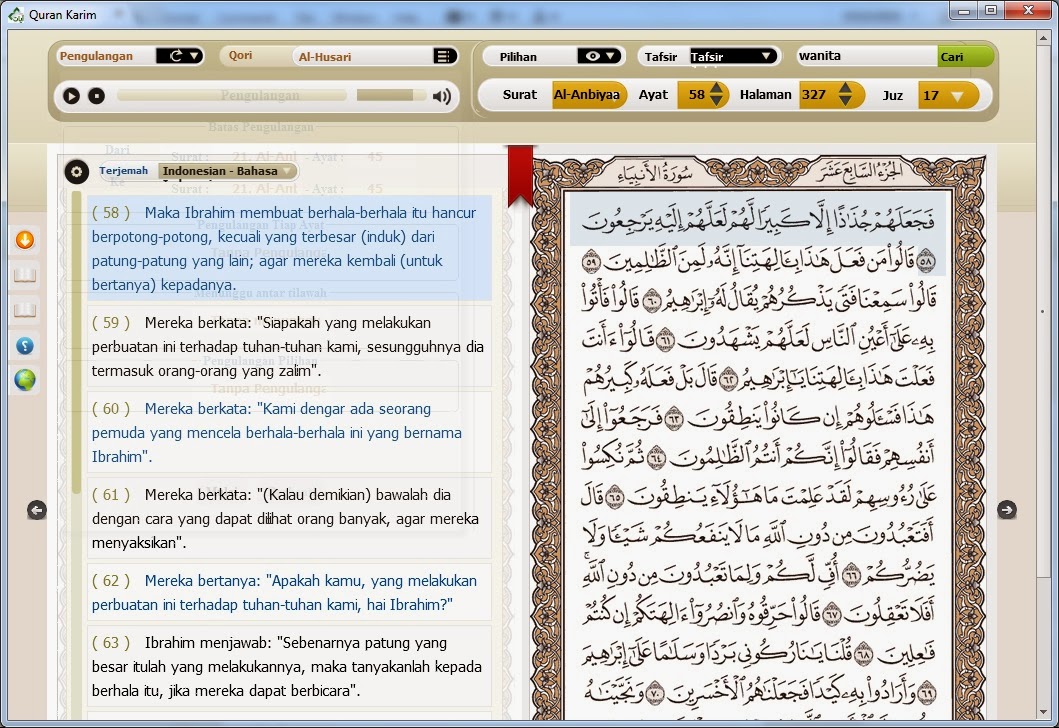Click the ayah 63 marker in Arabic text
The image size is (1059, 728).
coord(675,420)
